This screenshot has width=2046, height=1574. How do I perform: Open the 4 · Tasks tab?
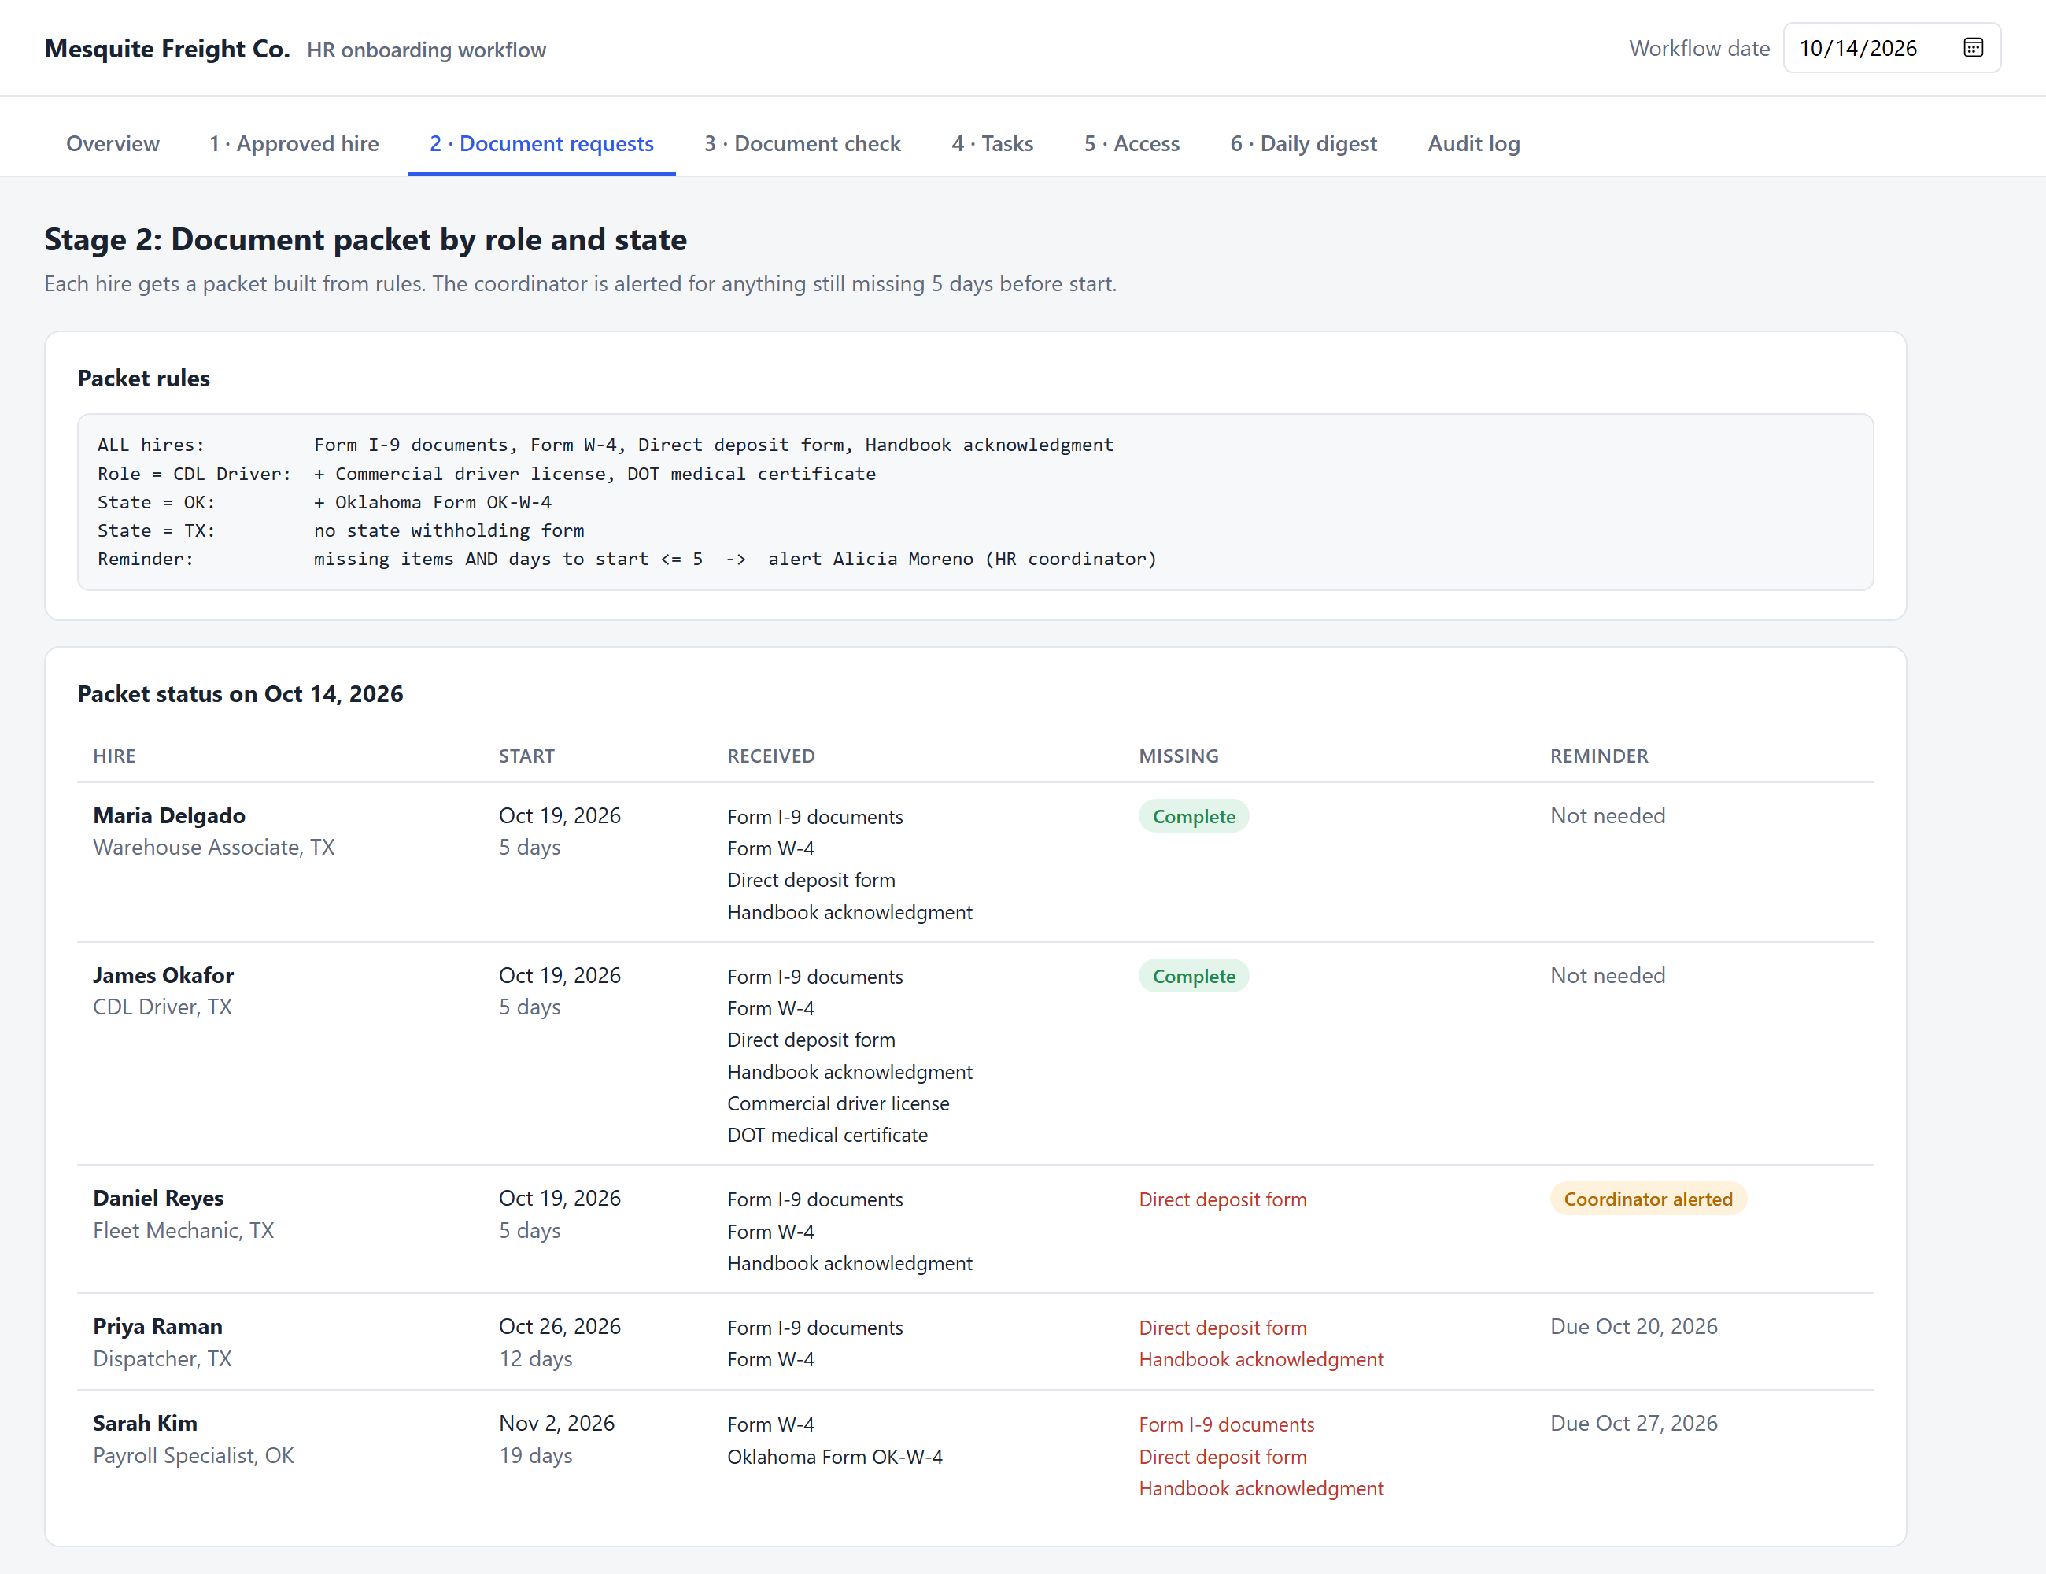[x=992, y=143]
